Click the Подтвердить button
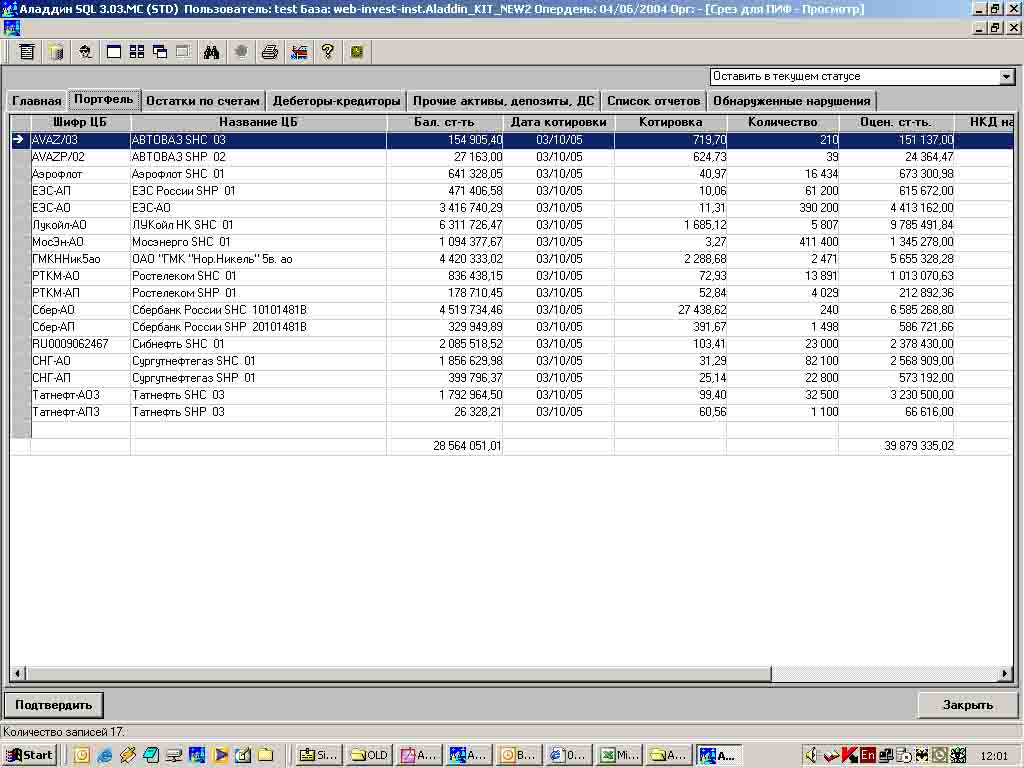The height and width of the screenshot is (768, 1024). pos(54,705)
